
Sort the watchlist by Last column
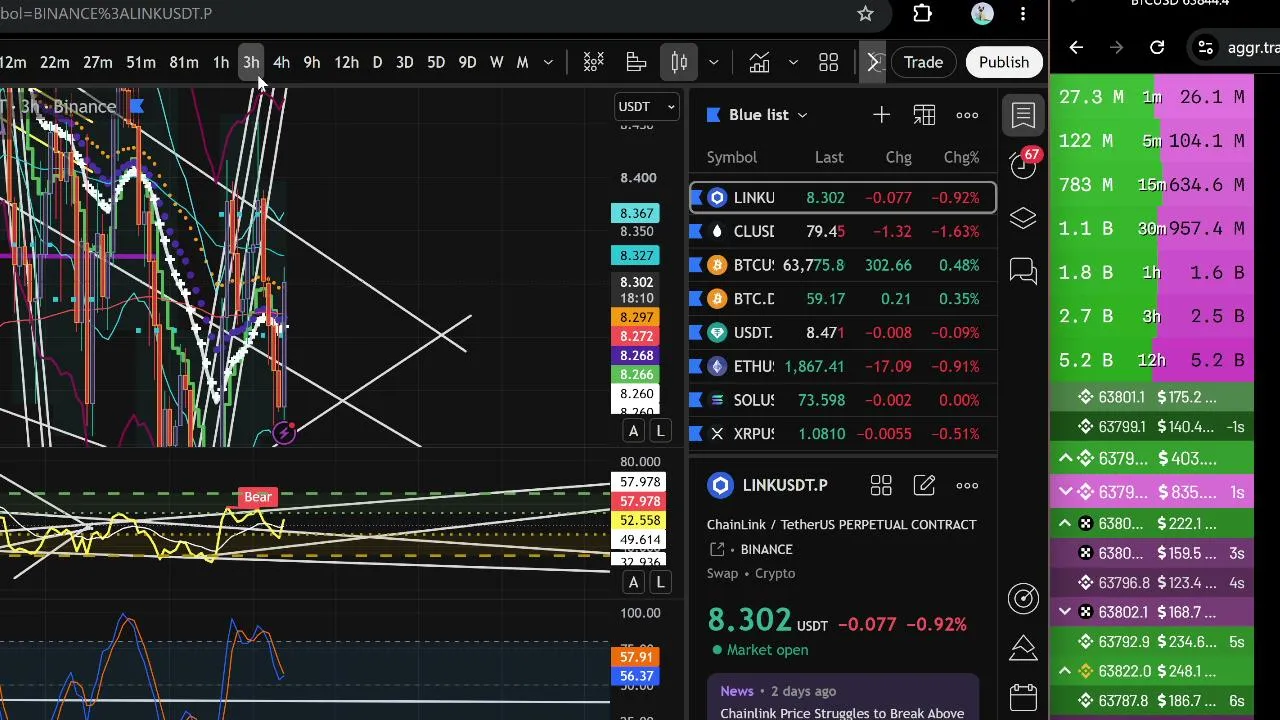pos(829,157)
